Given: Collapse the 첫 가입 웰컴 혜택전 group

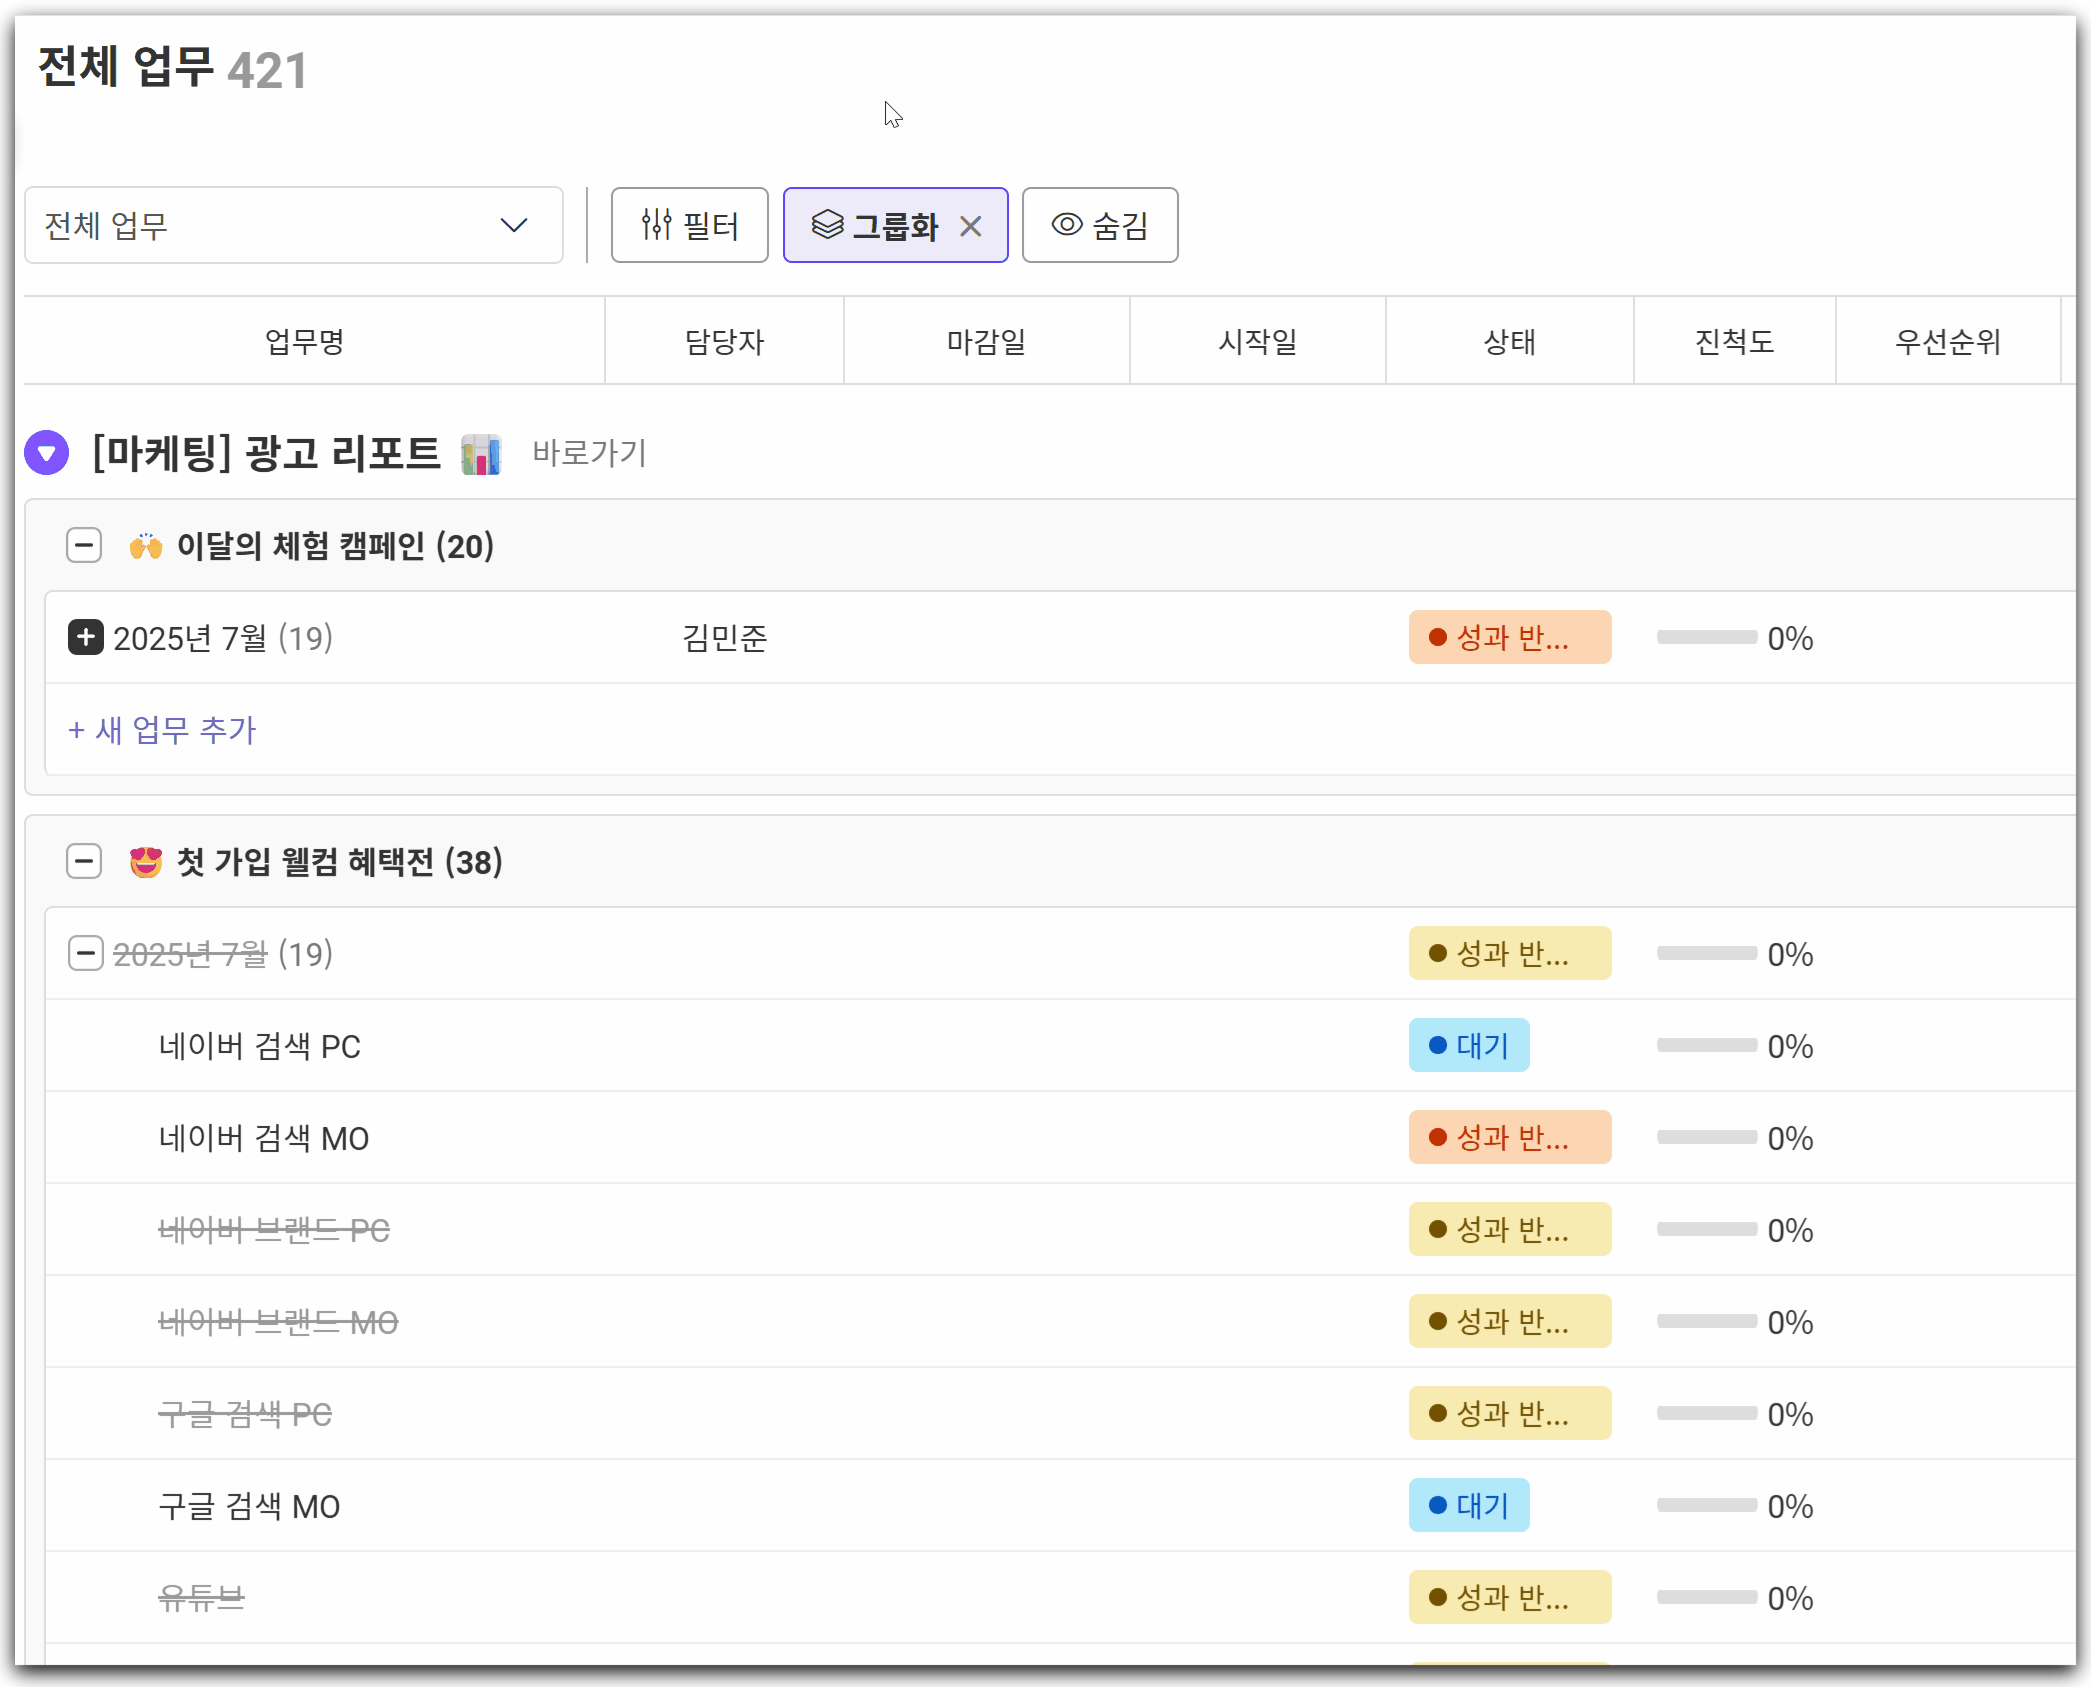Looking at the screenshot, I should tap(84, 861).
